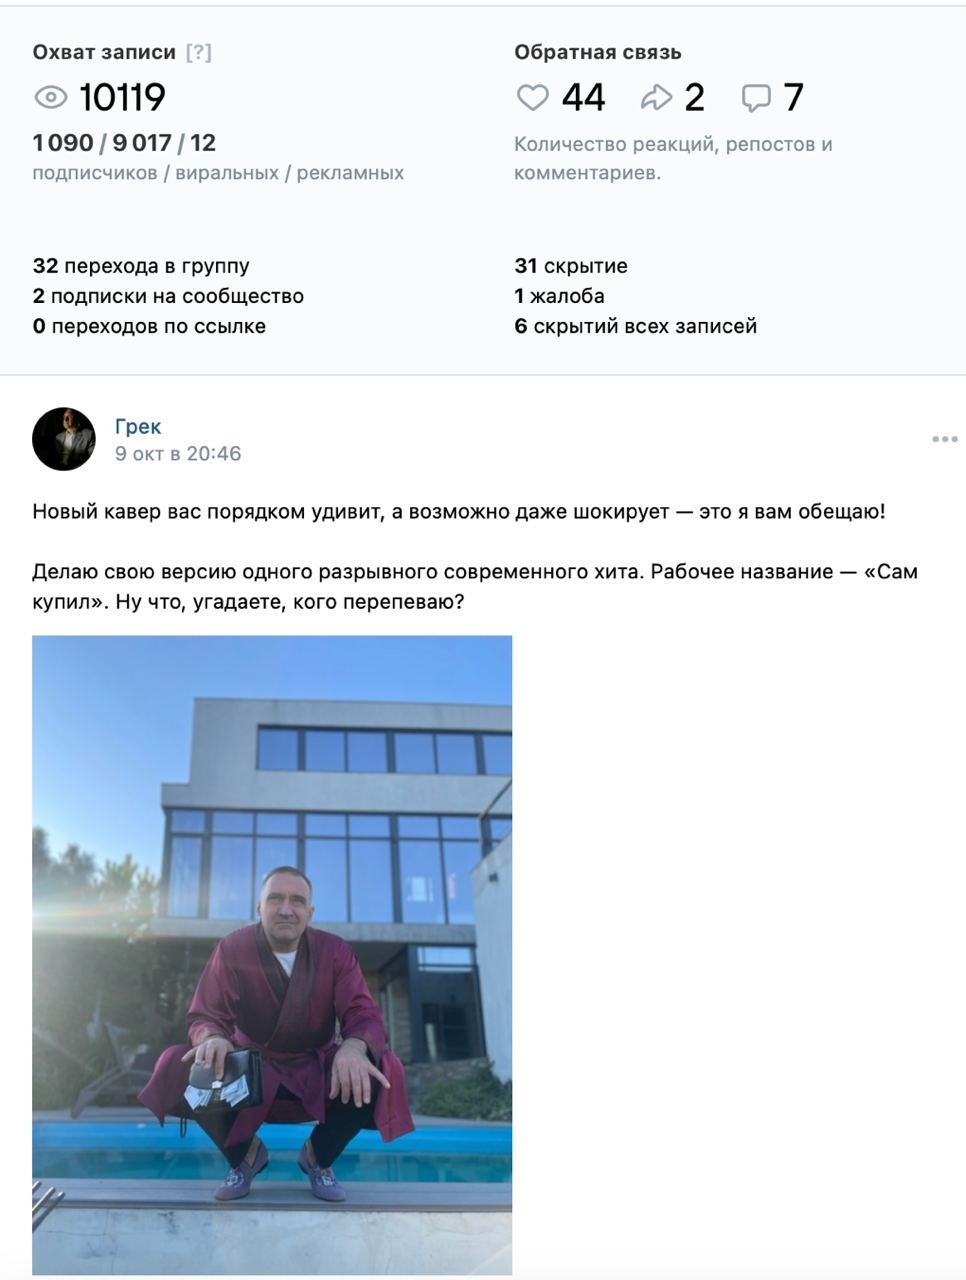The width and height of the screenshot is (966, 1280).
Task: Open the three-dots post options menu
Action: point(945,439)
